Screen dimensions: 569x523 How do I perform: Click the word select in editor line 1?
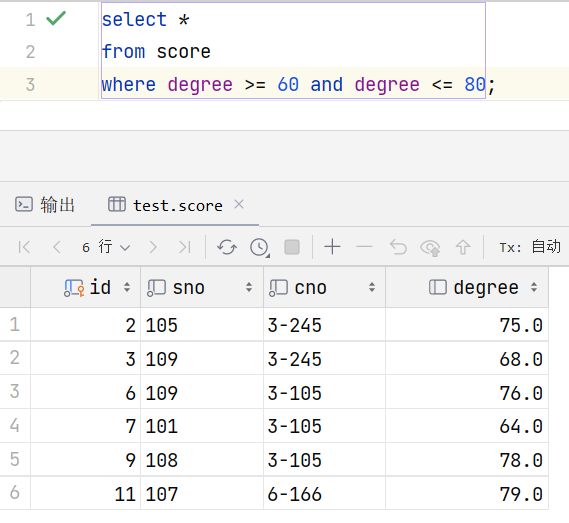point(134,19)
